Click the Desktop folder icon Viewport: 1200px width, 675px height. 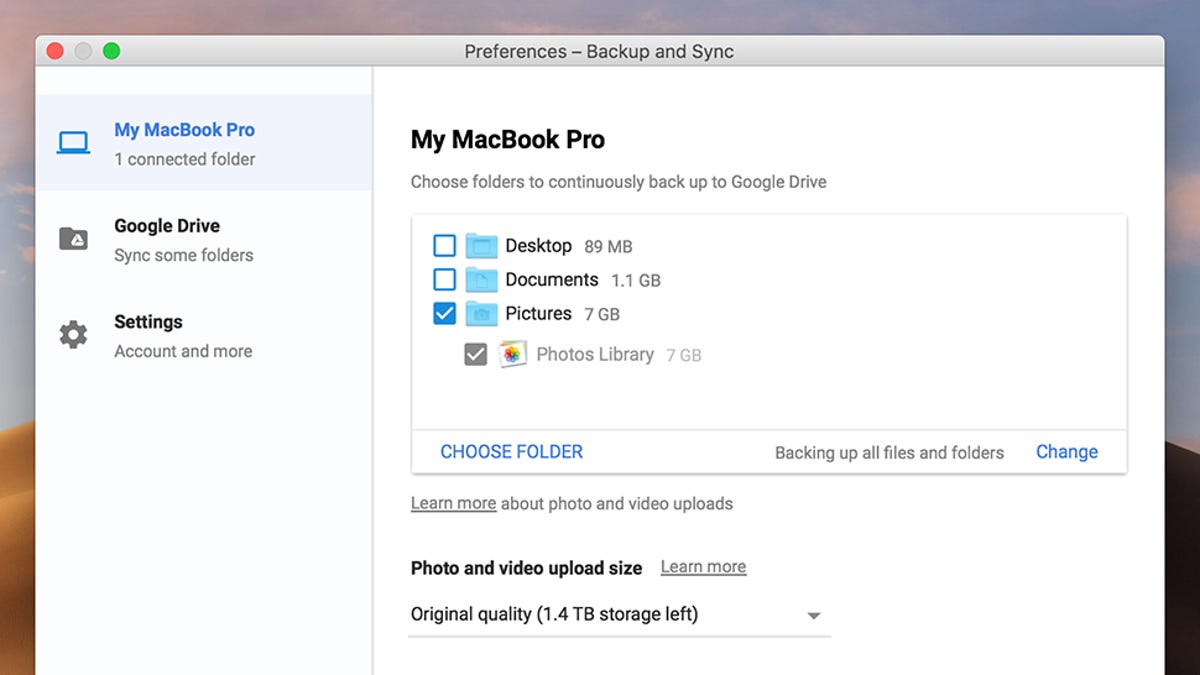coord(482,245)
